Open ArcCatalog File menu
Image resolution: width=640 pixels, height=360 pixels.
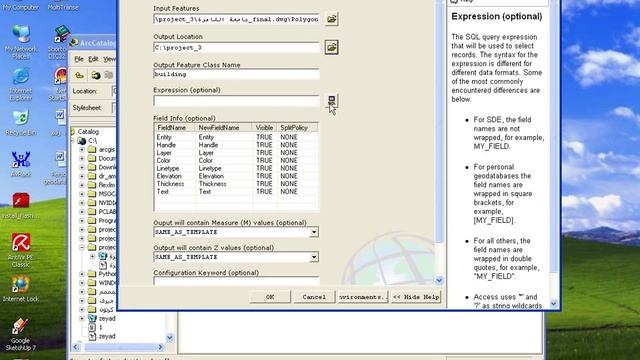(x=79, y=59)
